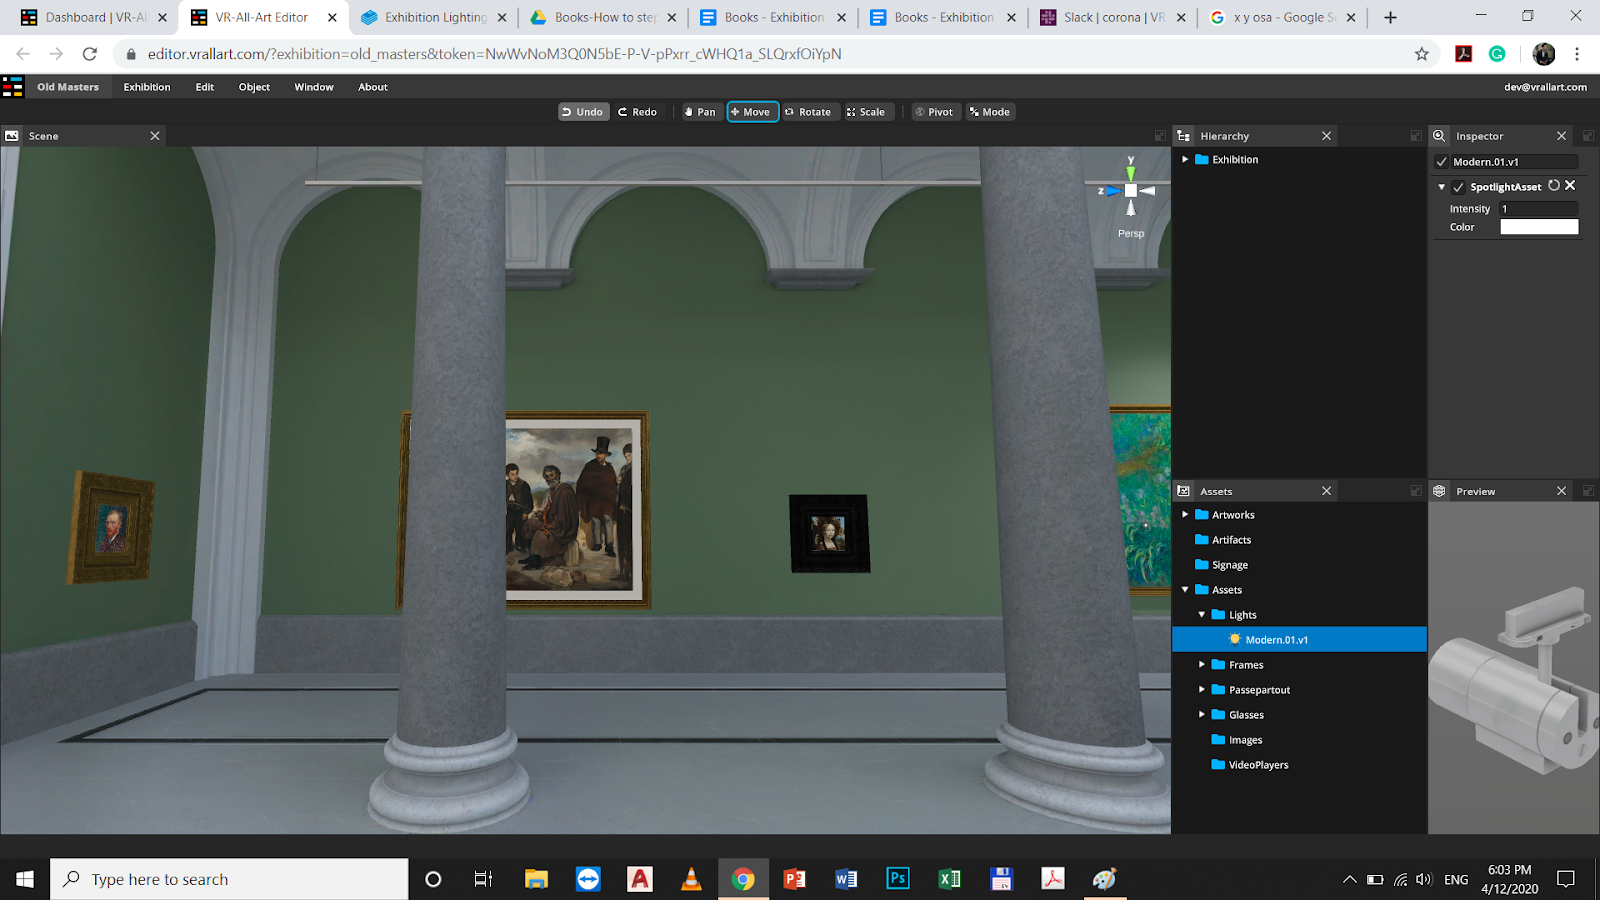The width and height of the screenshot is (1600, 900).
Task: Expand the Exhibition node in Hierarchy
Action: (1185, 160)
